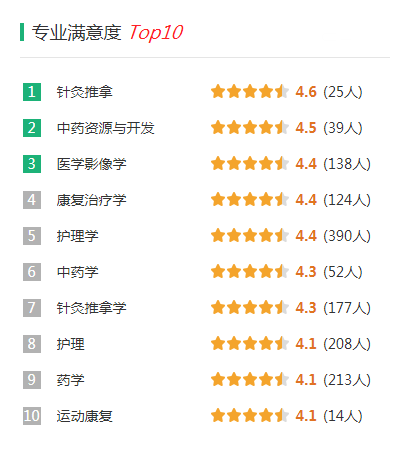Viewport: 406px width, 460px height.
Task: Choose 针灸推拿学 from the ranking
Action: pos(92,308)
